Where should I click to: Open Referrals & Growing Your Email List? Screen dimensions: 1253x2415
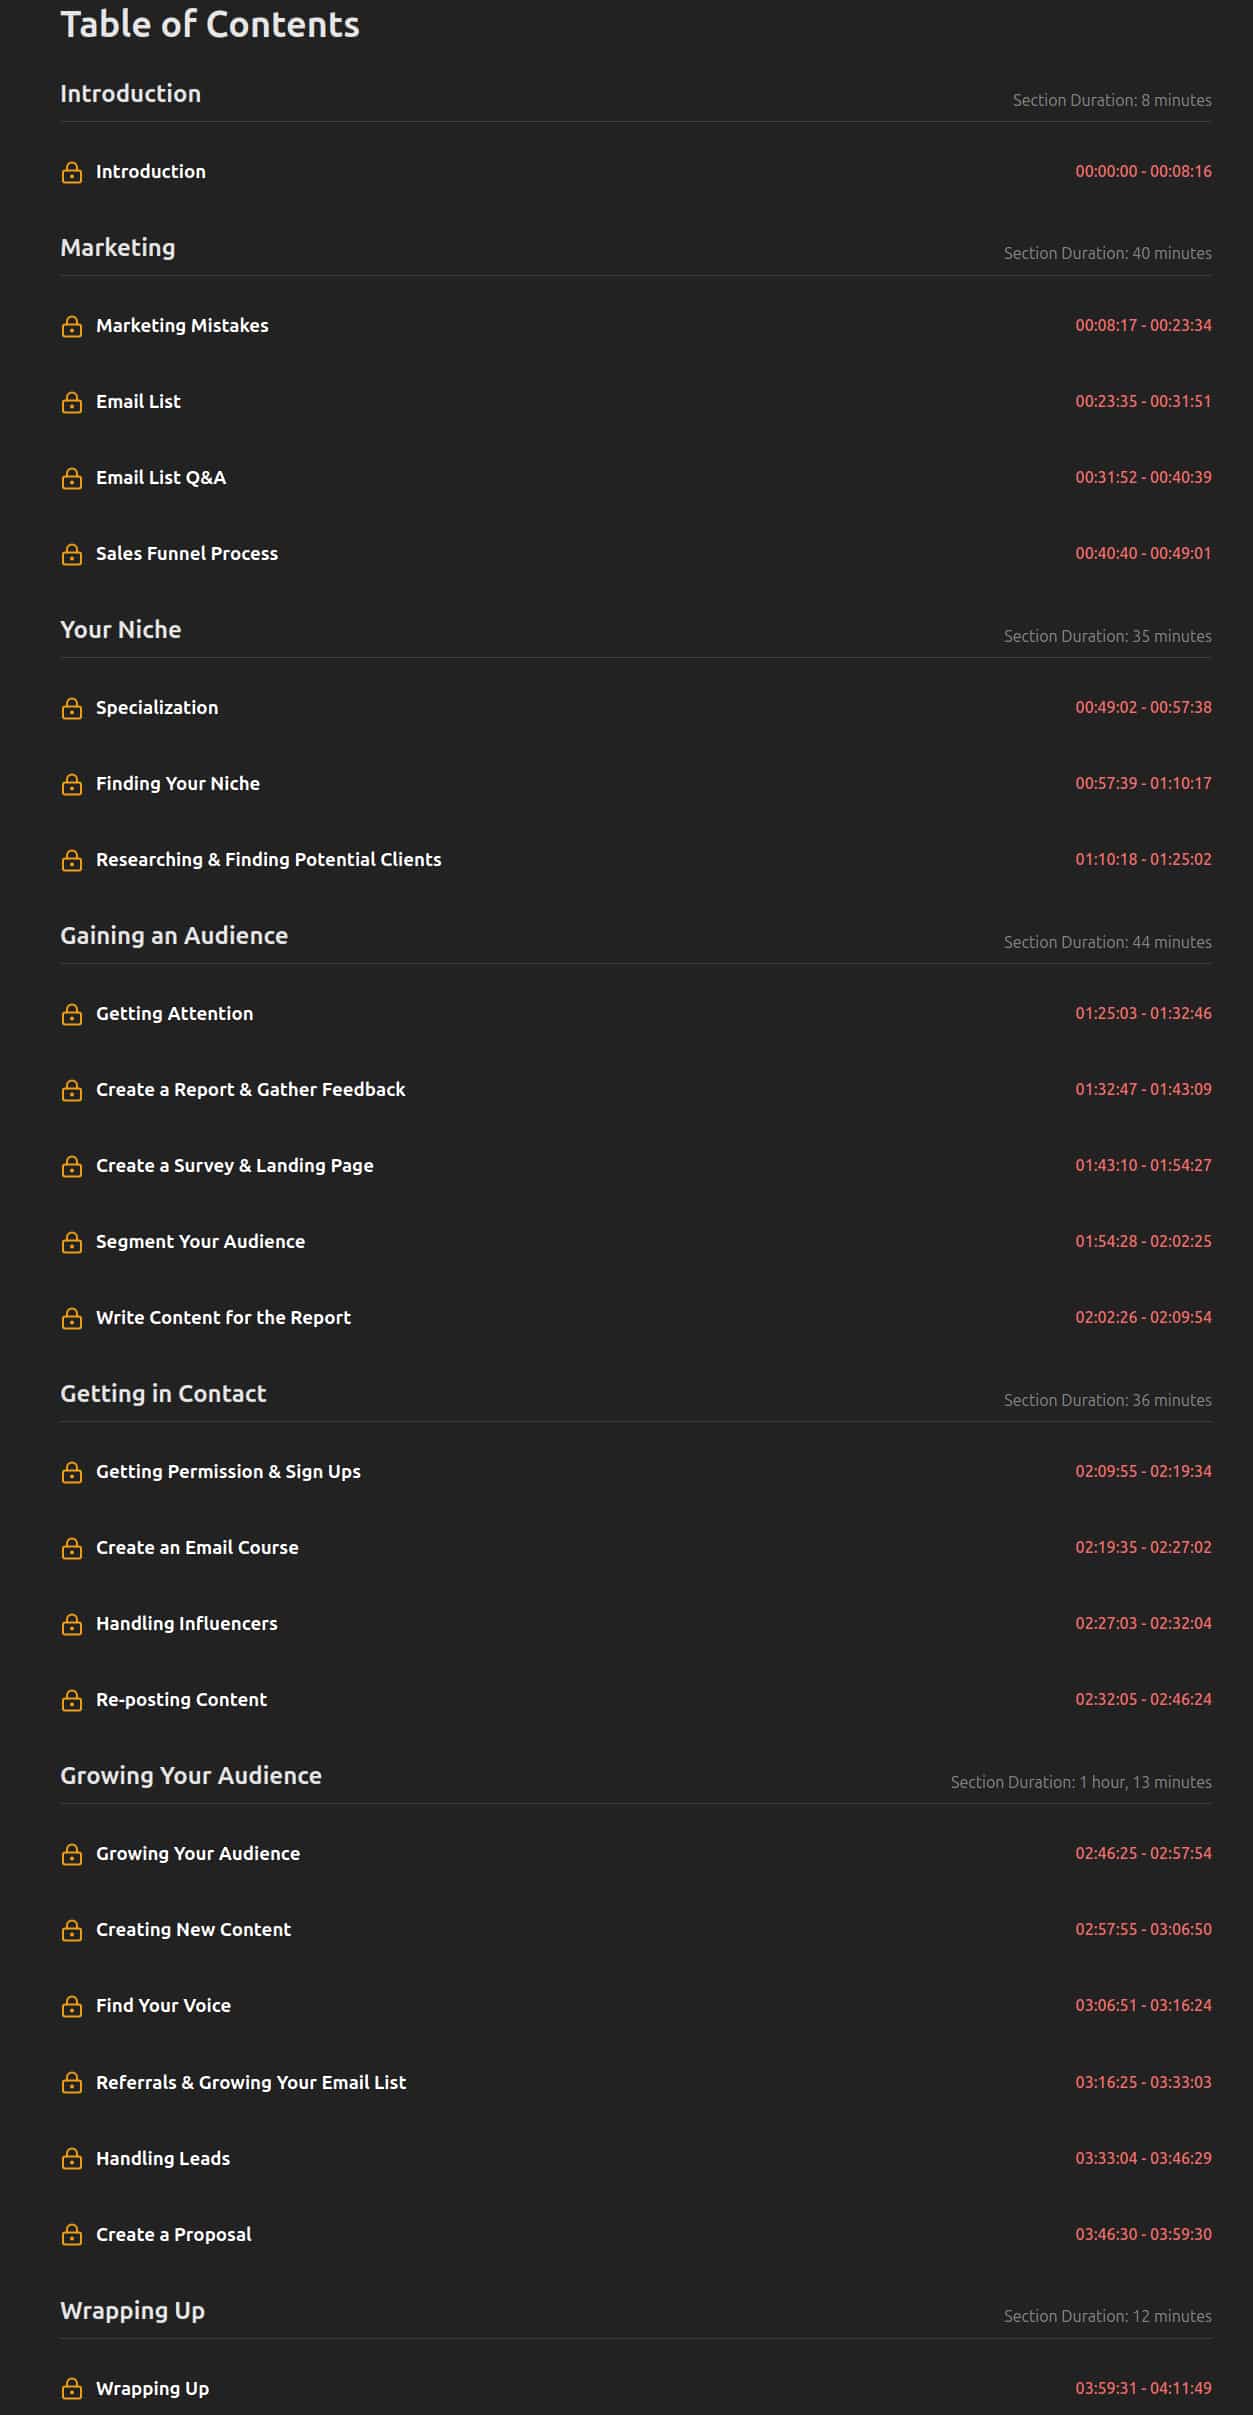pos(251,2083)
